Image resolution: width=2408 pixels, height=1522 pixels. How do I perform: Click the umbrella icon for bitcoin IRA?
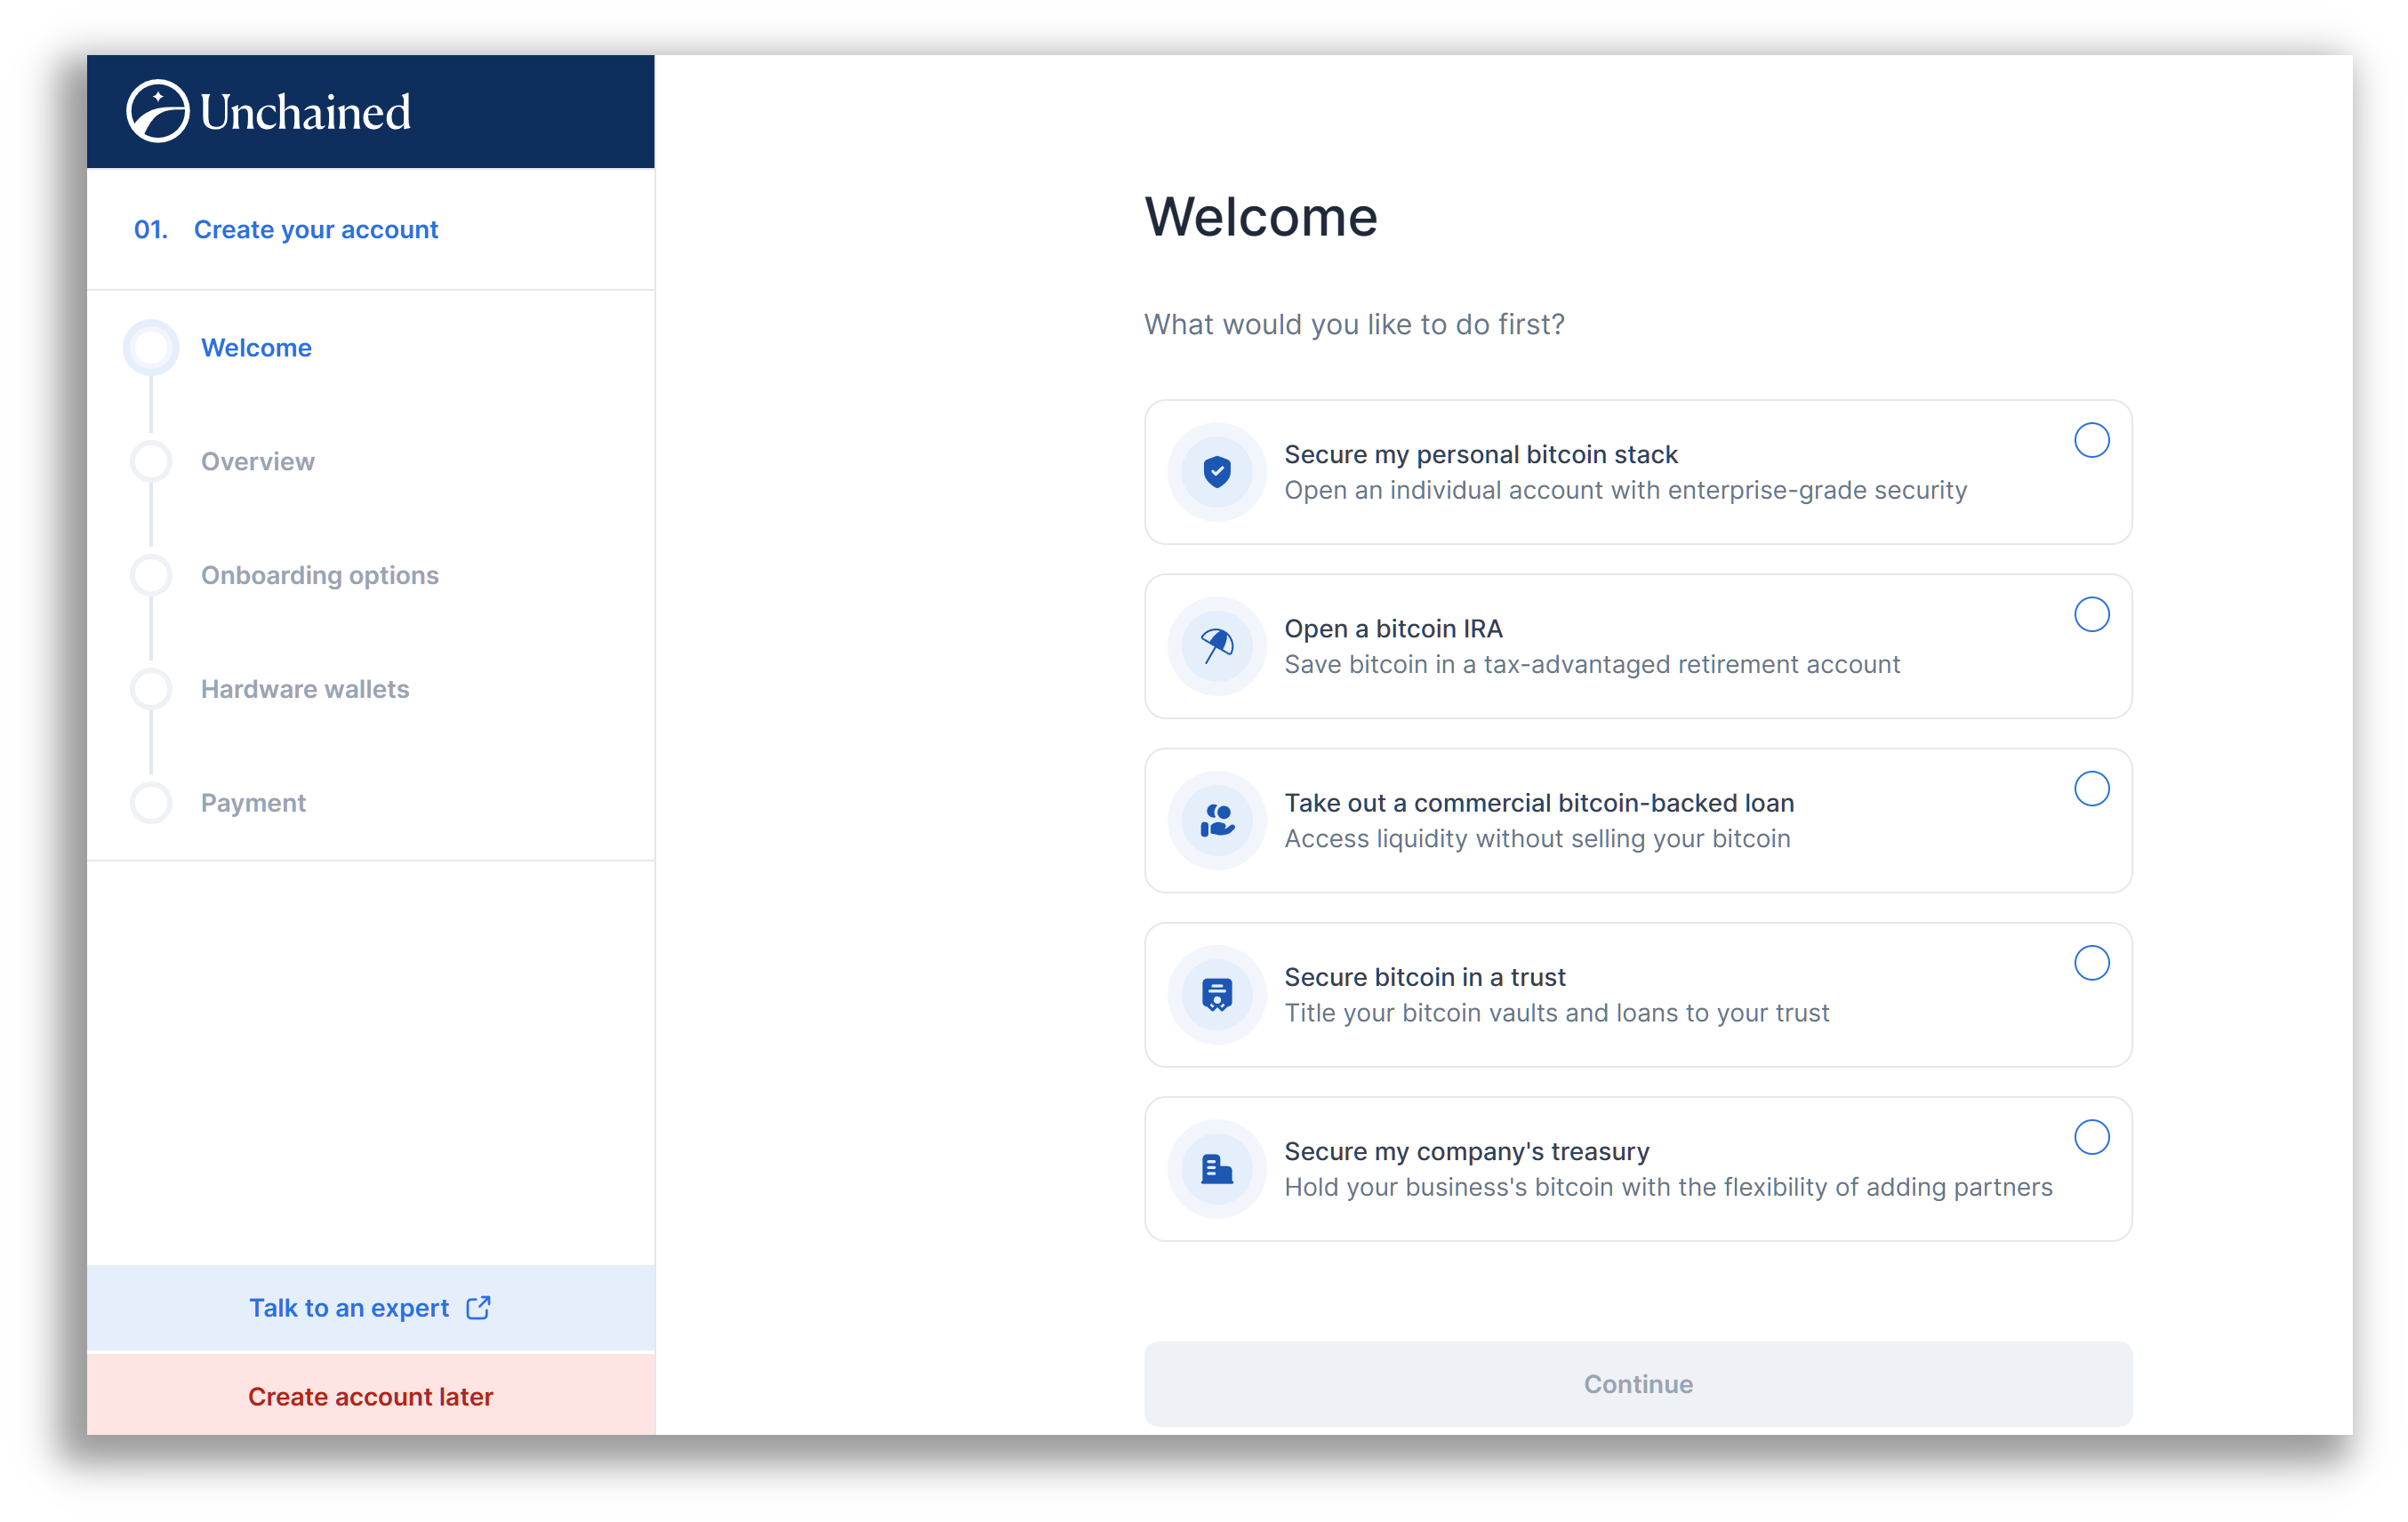click(x=1216, y=646)
